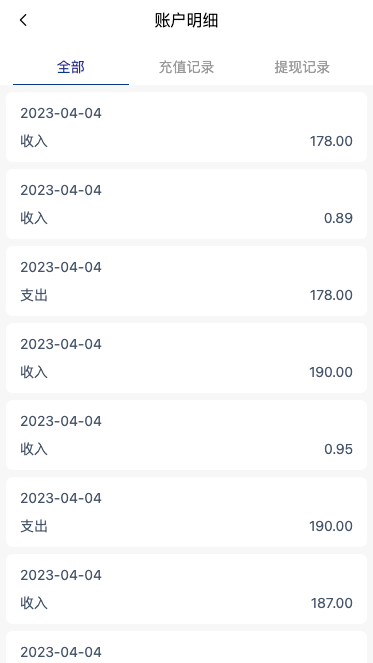373x663 pixels.
Task: Tap the 187.00 income amount
Action: [x=332, y=603]
